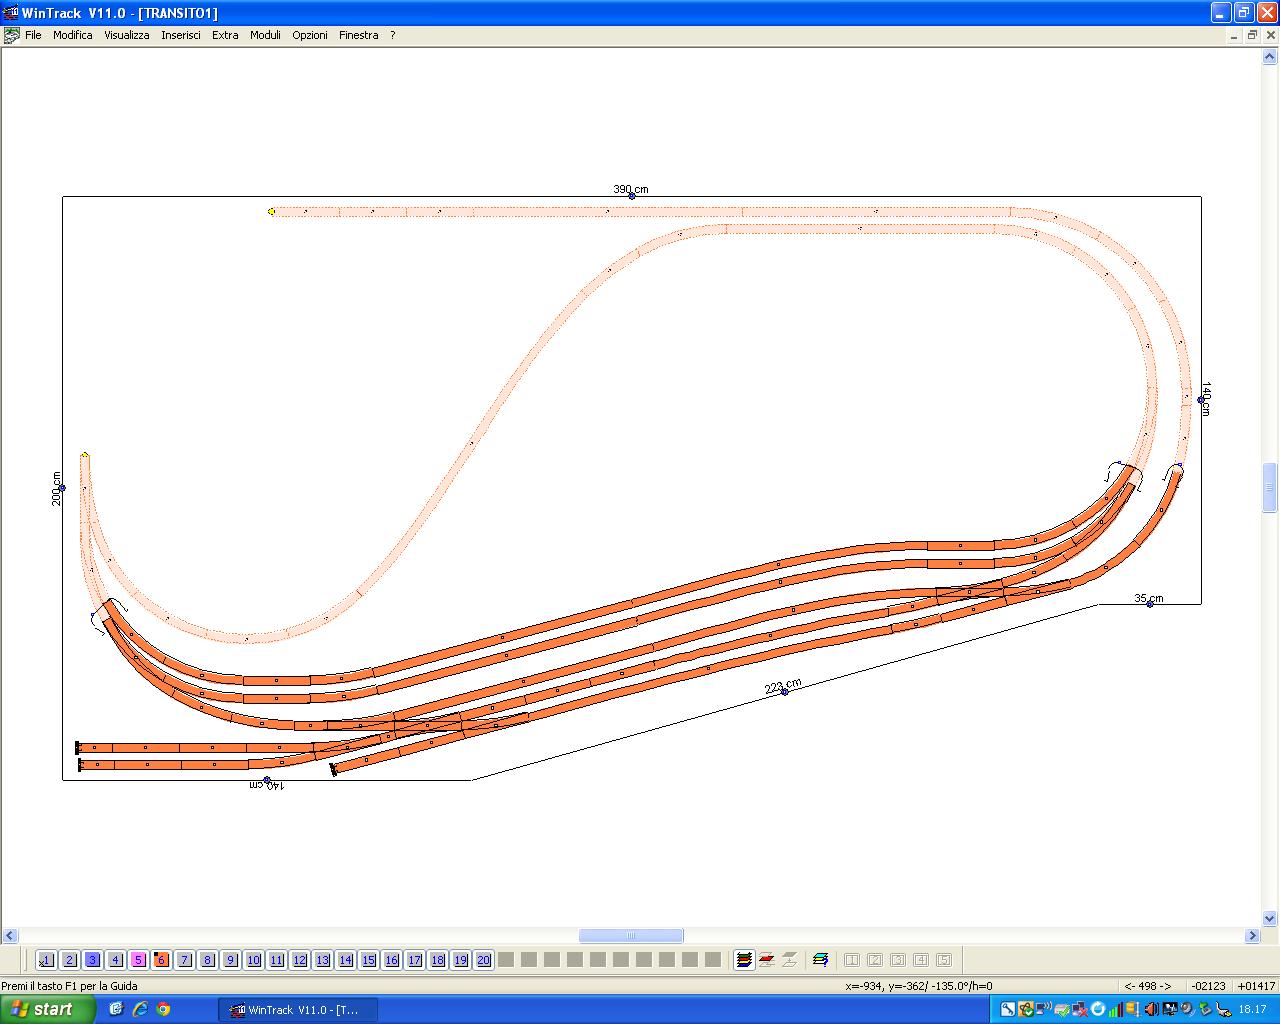Click the 390 cm dimension label
This screenshot has width=1280, height=1024.
[631, 189]
